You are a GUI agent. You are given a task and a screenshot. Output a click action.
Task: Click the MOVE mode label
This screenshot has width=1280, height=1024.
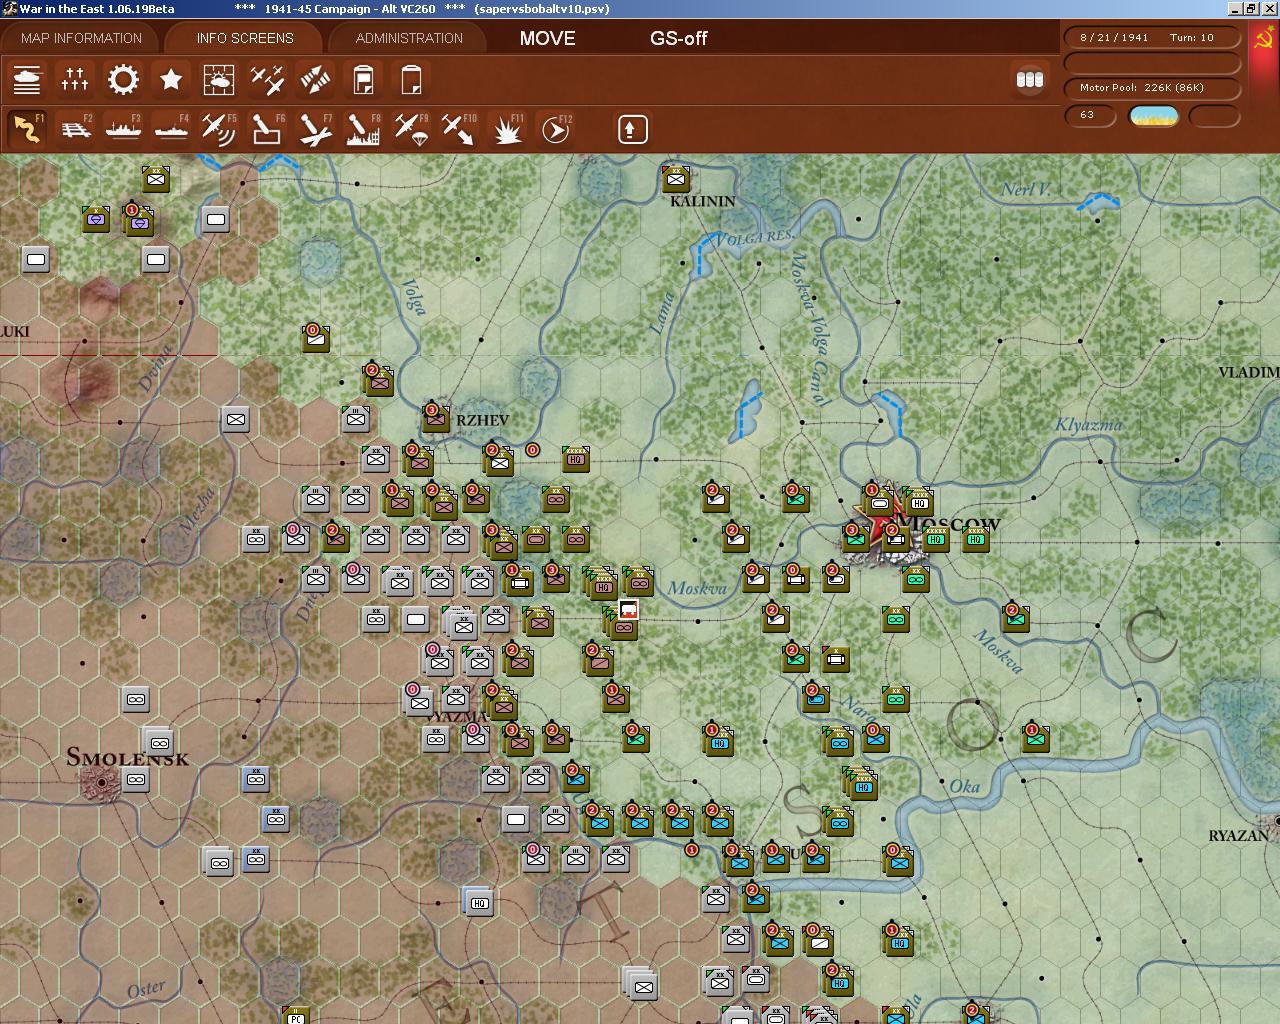547,38
